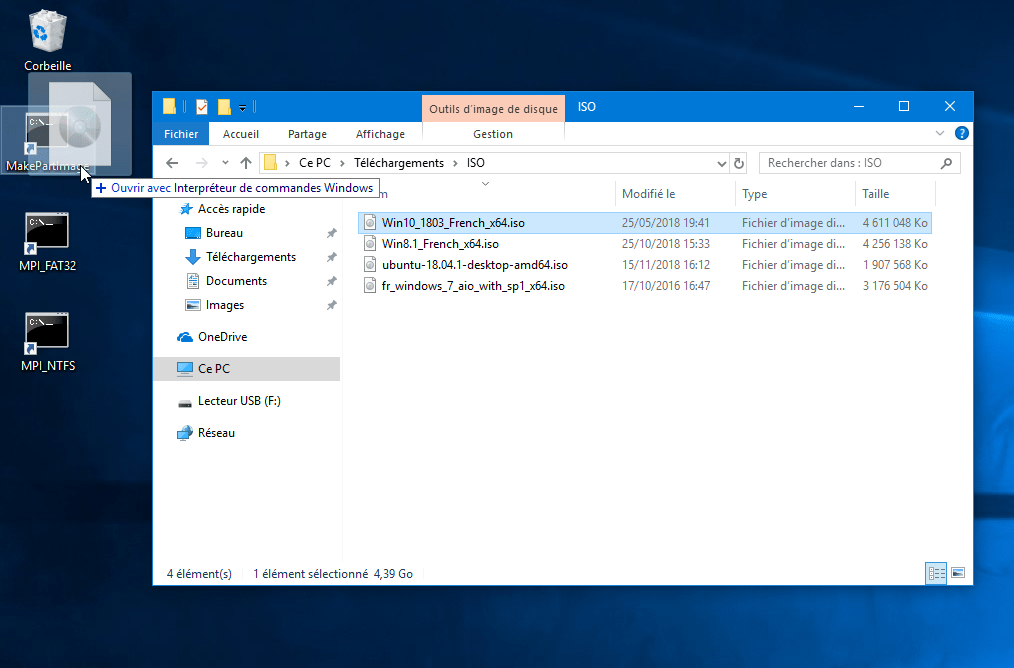The image size is (1014, 668).
Task: Go up one folder level arrow
Action: click(246, 163)
